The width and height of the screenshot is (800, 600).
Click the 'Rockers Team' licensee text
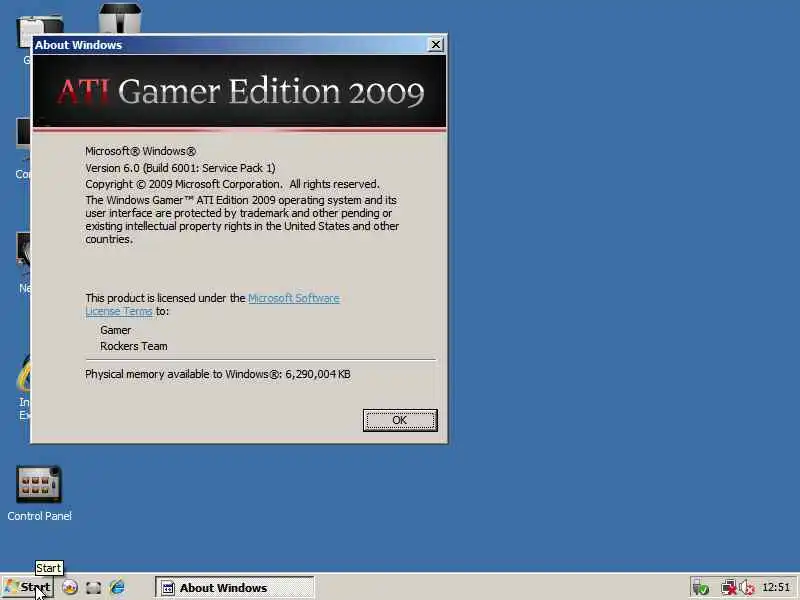pos(134,346)
